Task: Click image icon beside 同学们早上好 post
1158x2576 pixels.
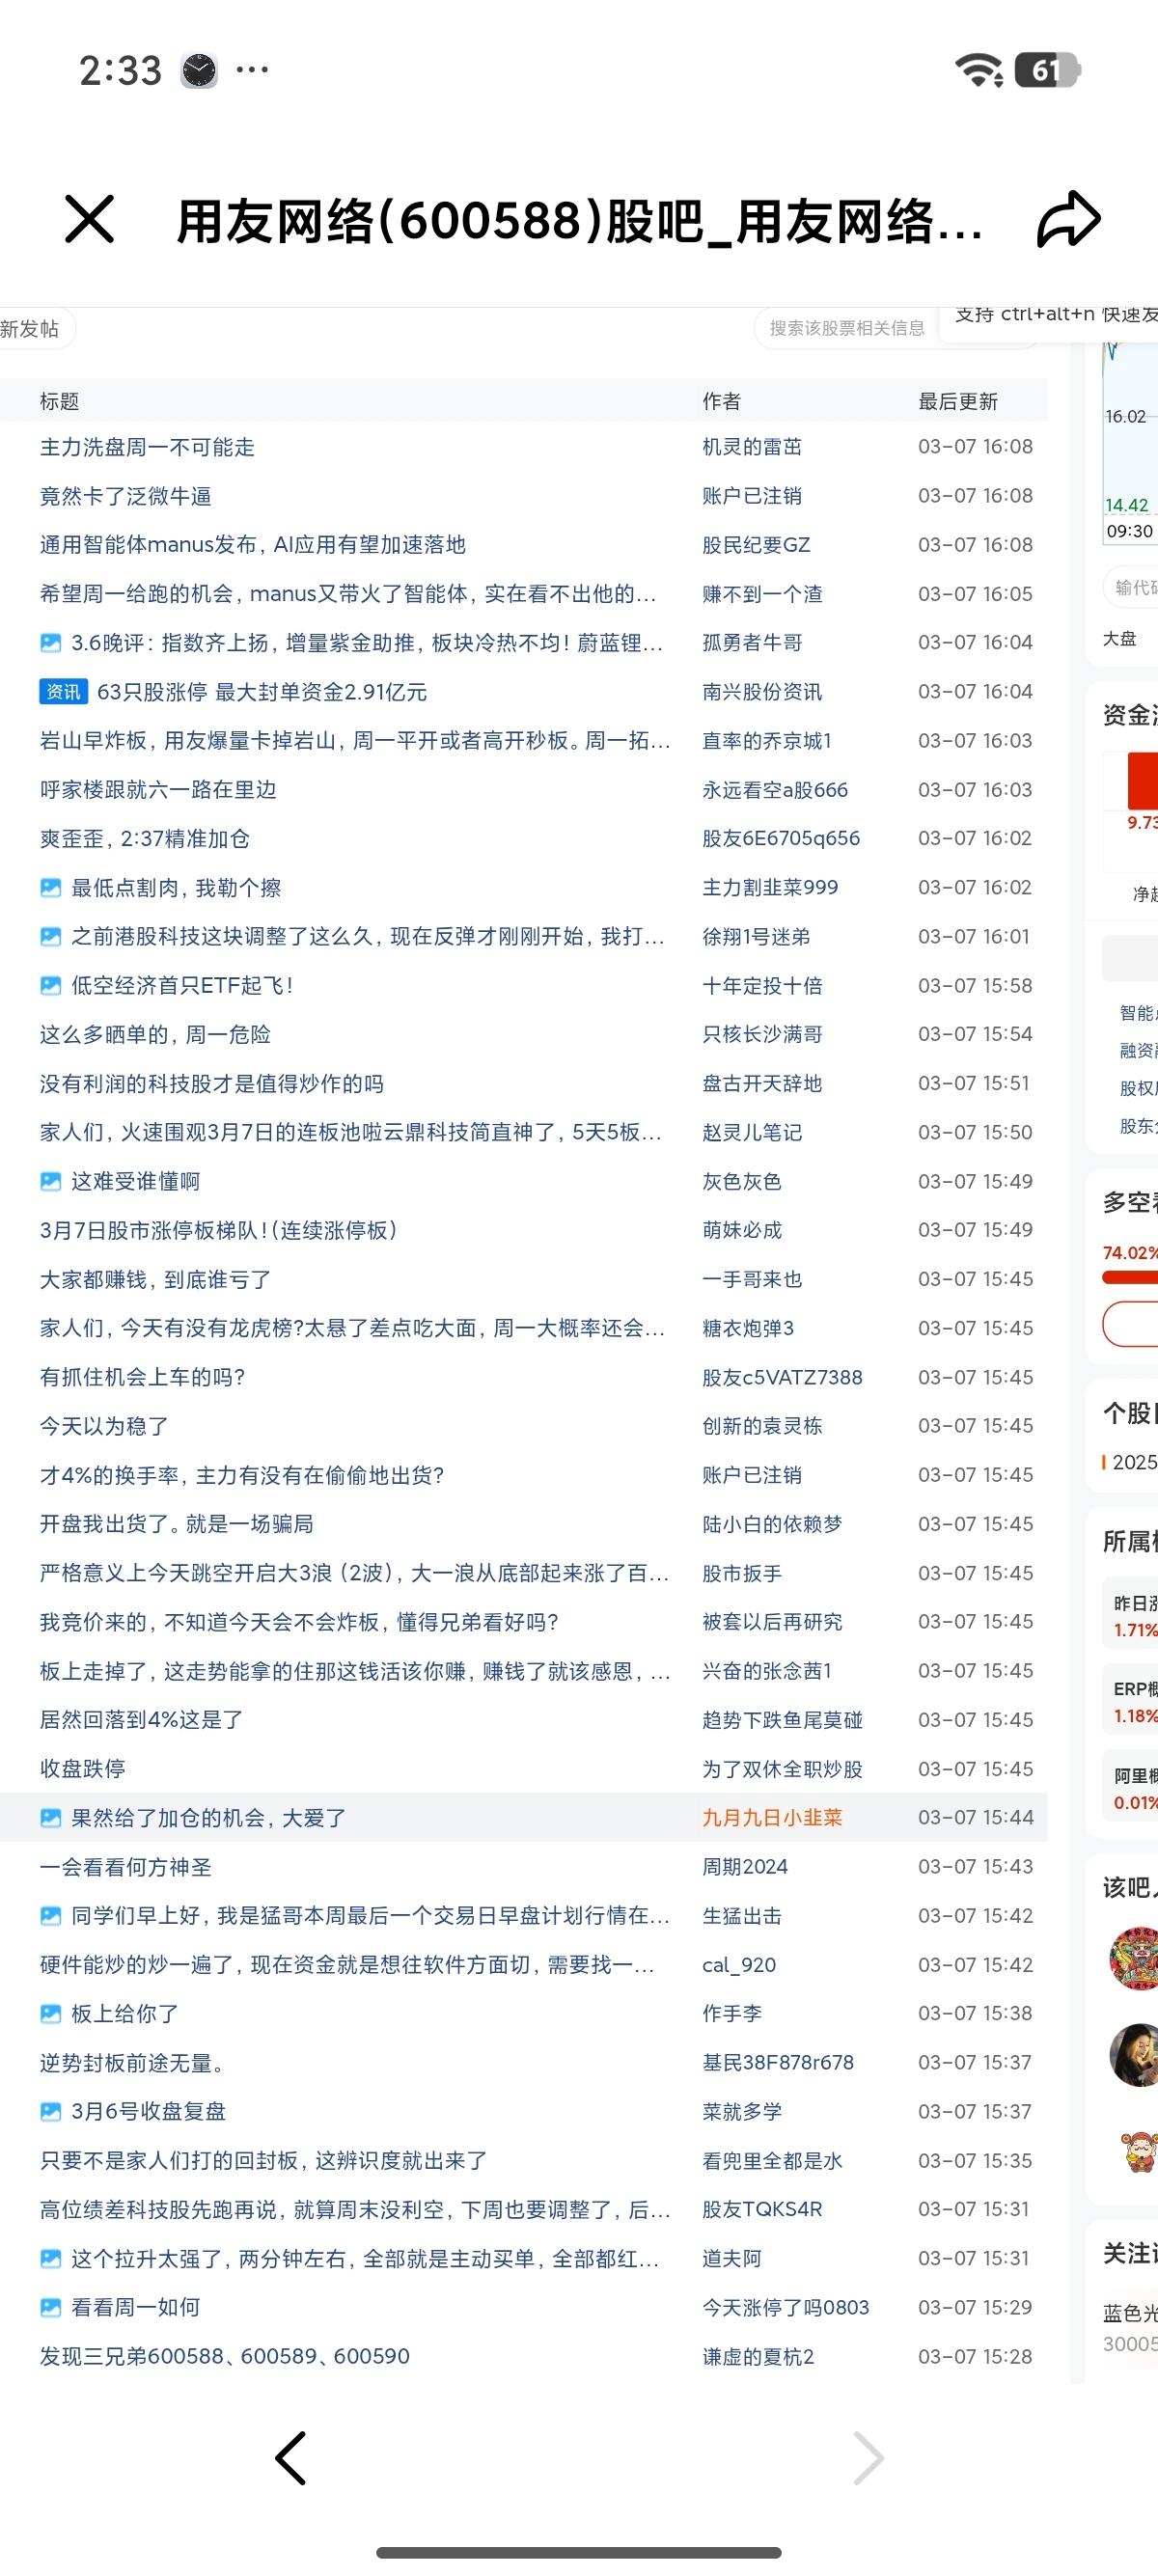Action: tap(50, 1916)
